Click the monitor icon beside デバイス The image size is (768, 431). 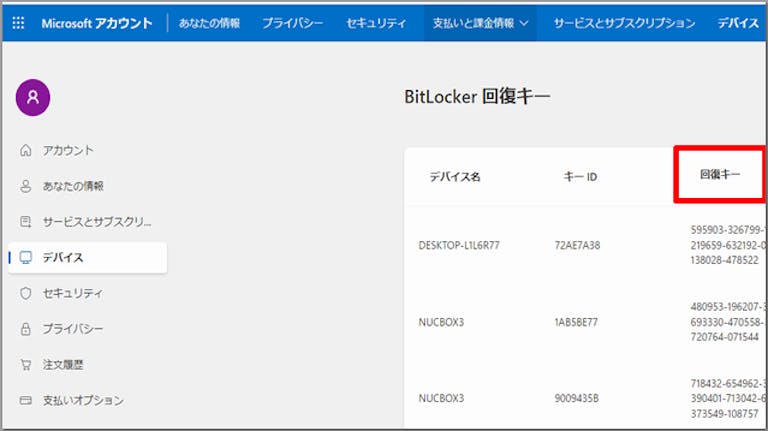coord(25,258)
